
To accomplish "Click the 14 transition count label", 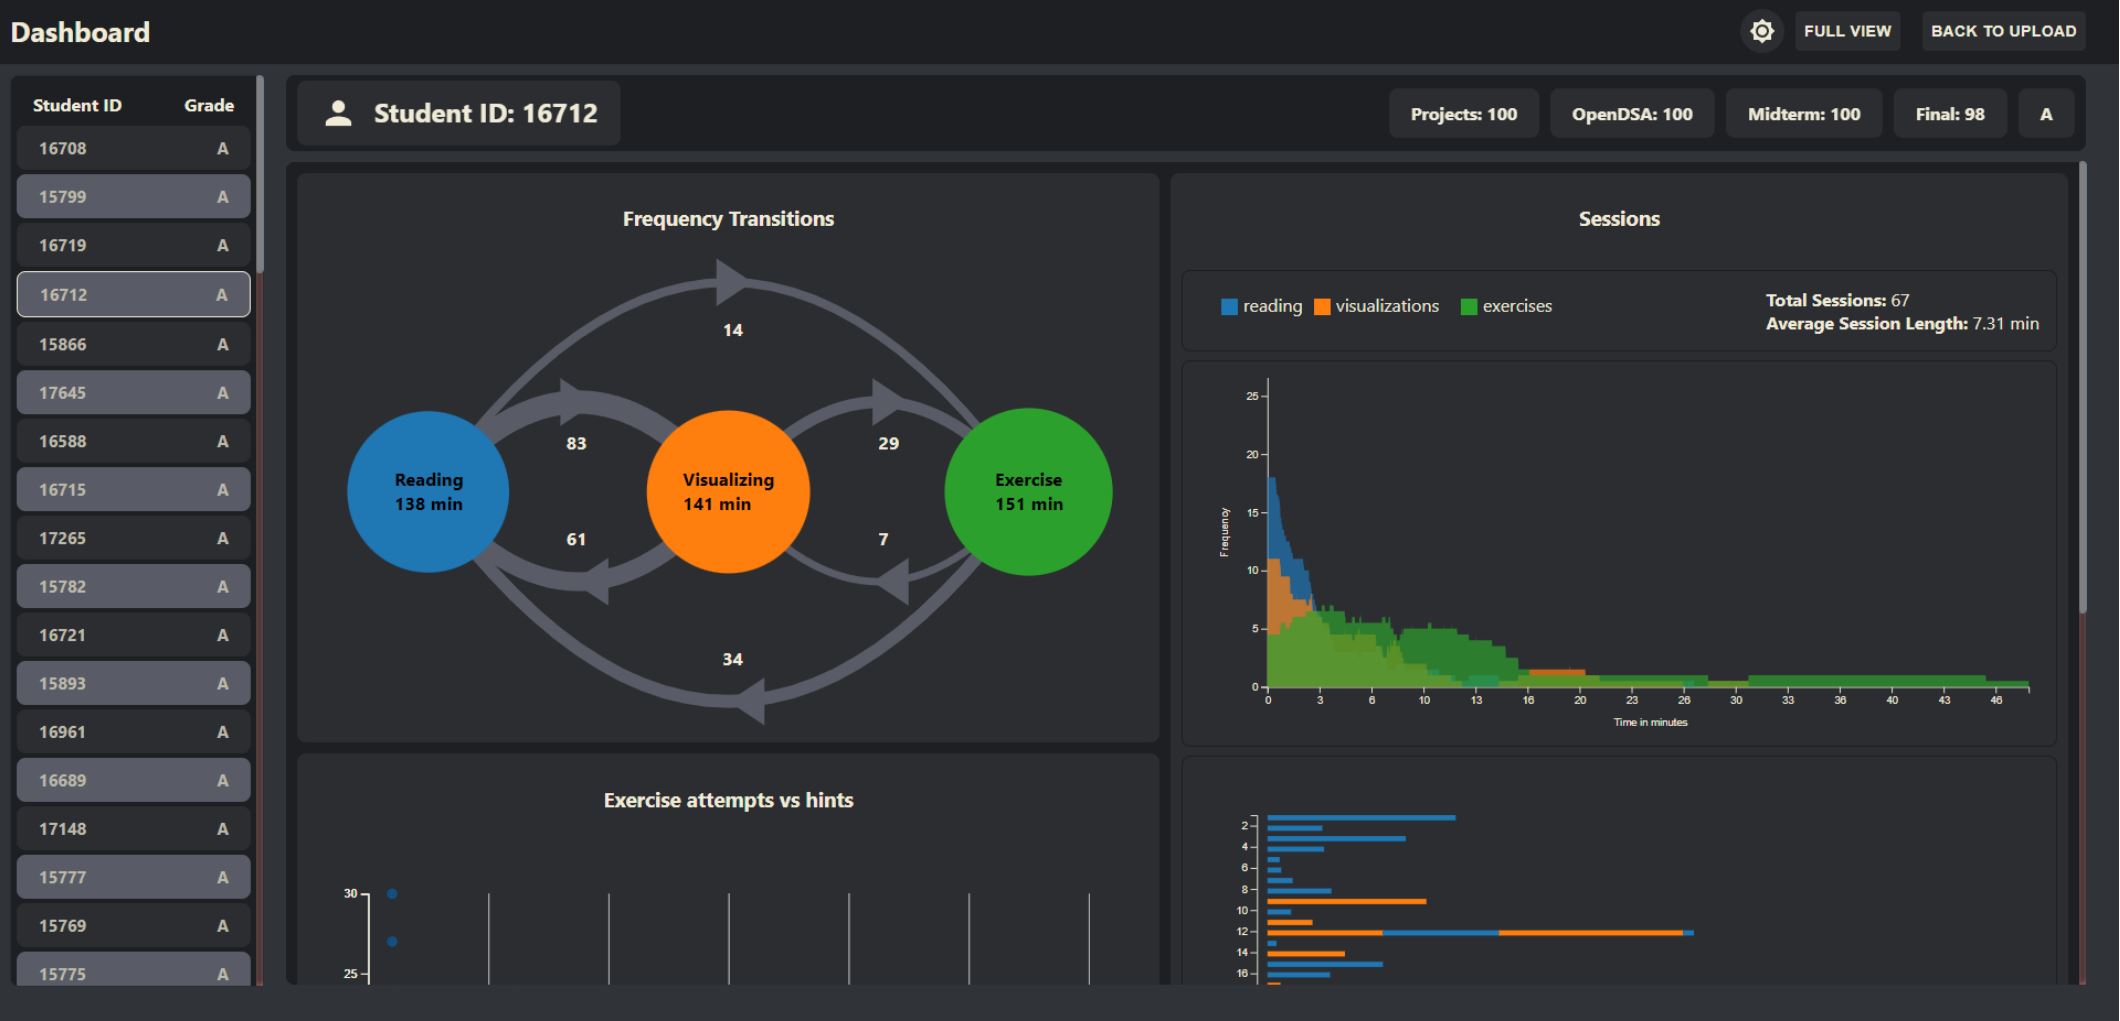I will click(x=733, y=330).
